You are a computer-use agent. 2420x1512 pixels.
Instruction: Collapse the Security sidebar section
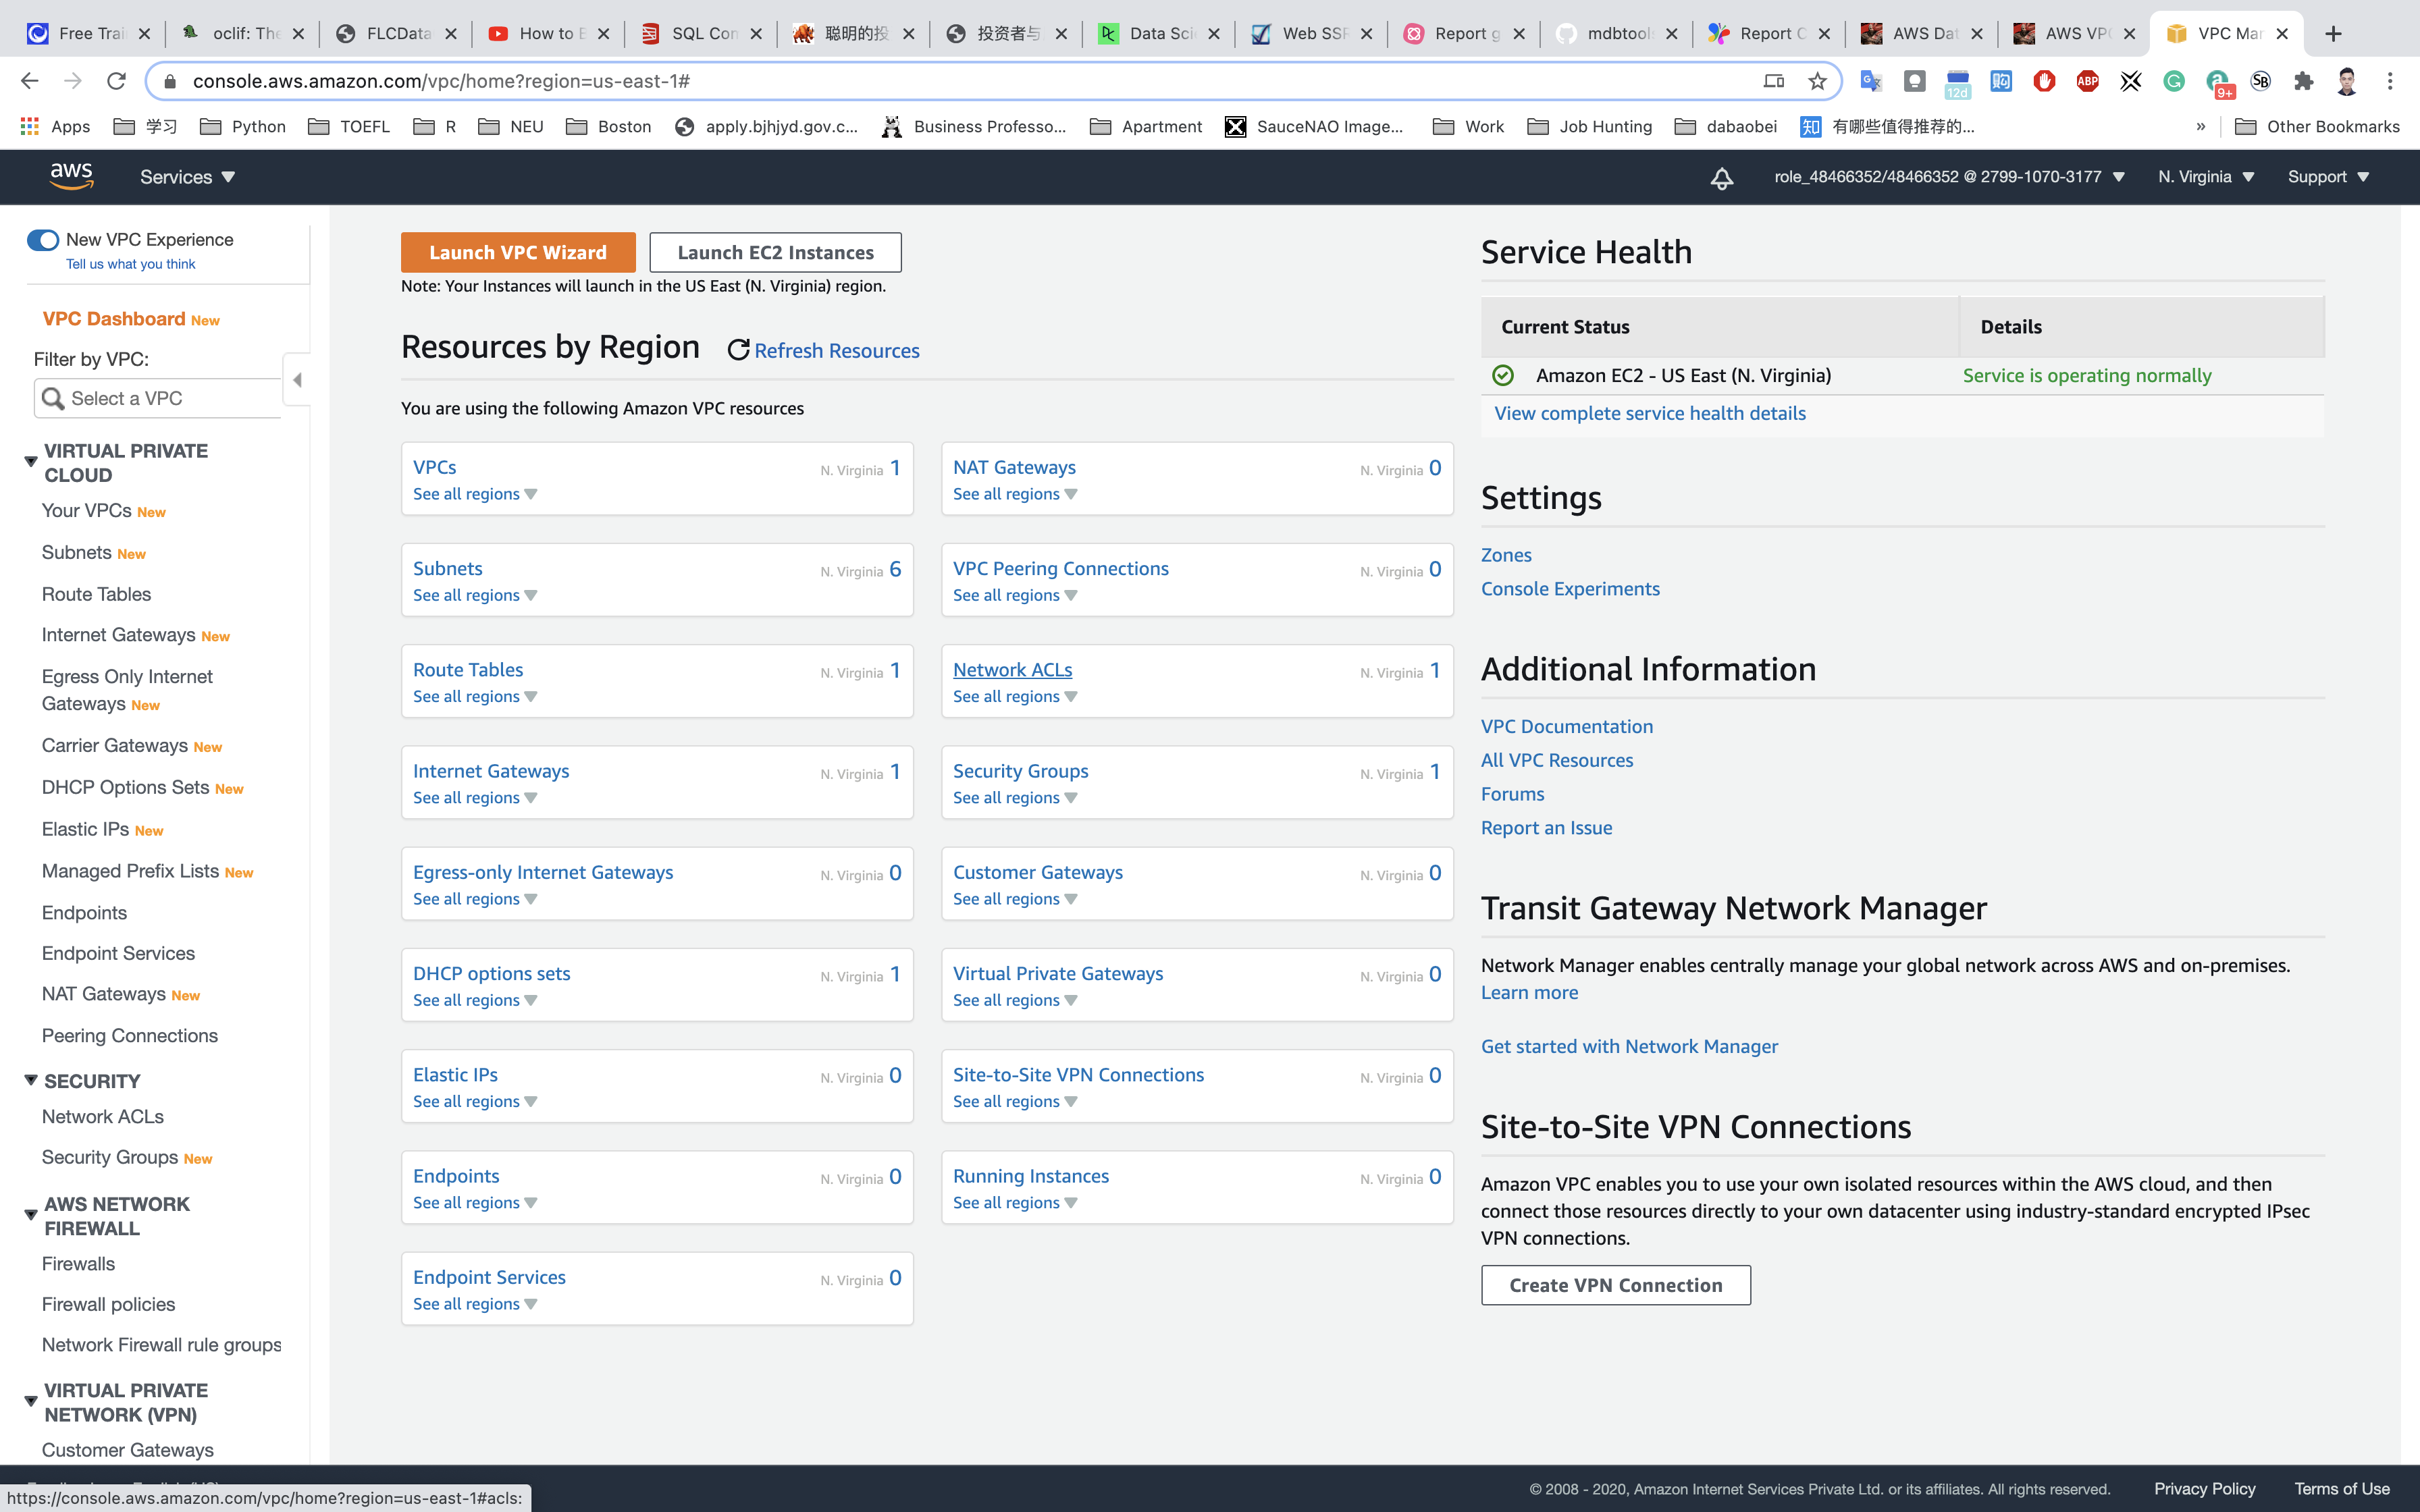tap(31, 1080)
